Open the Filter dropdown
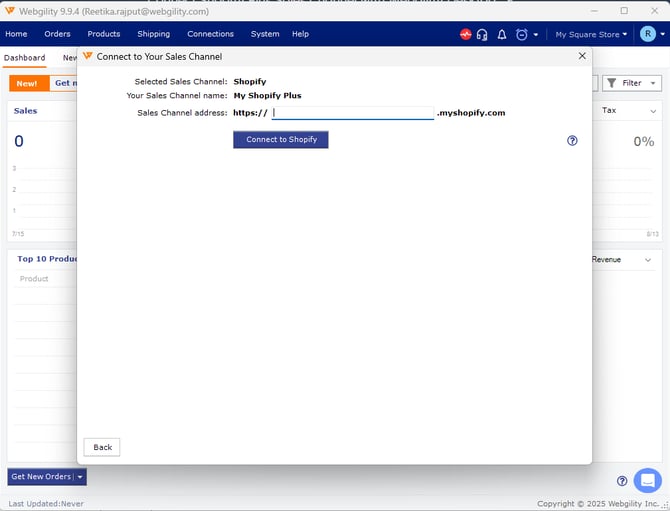Viewport: 670px width, 511px height. (632, 84)
